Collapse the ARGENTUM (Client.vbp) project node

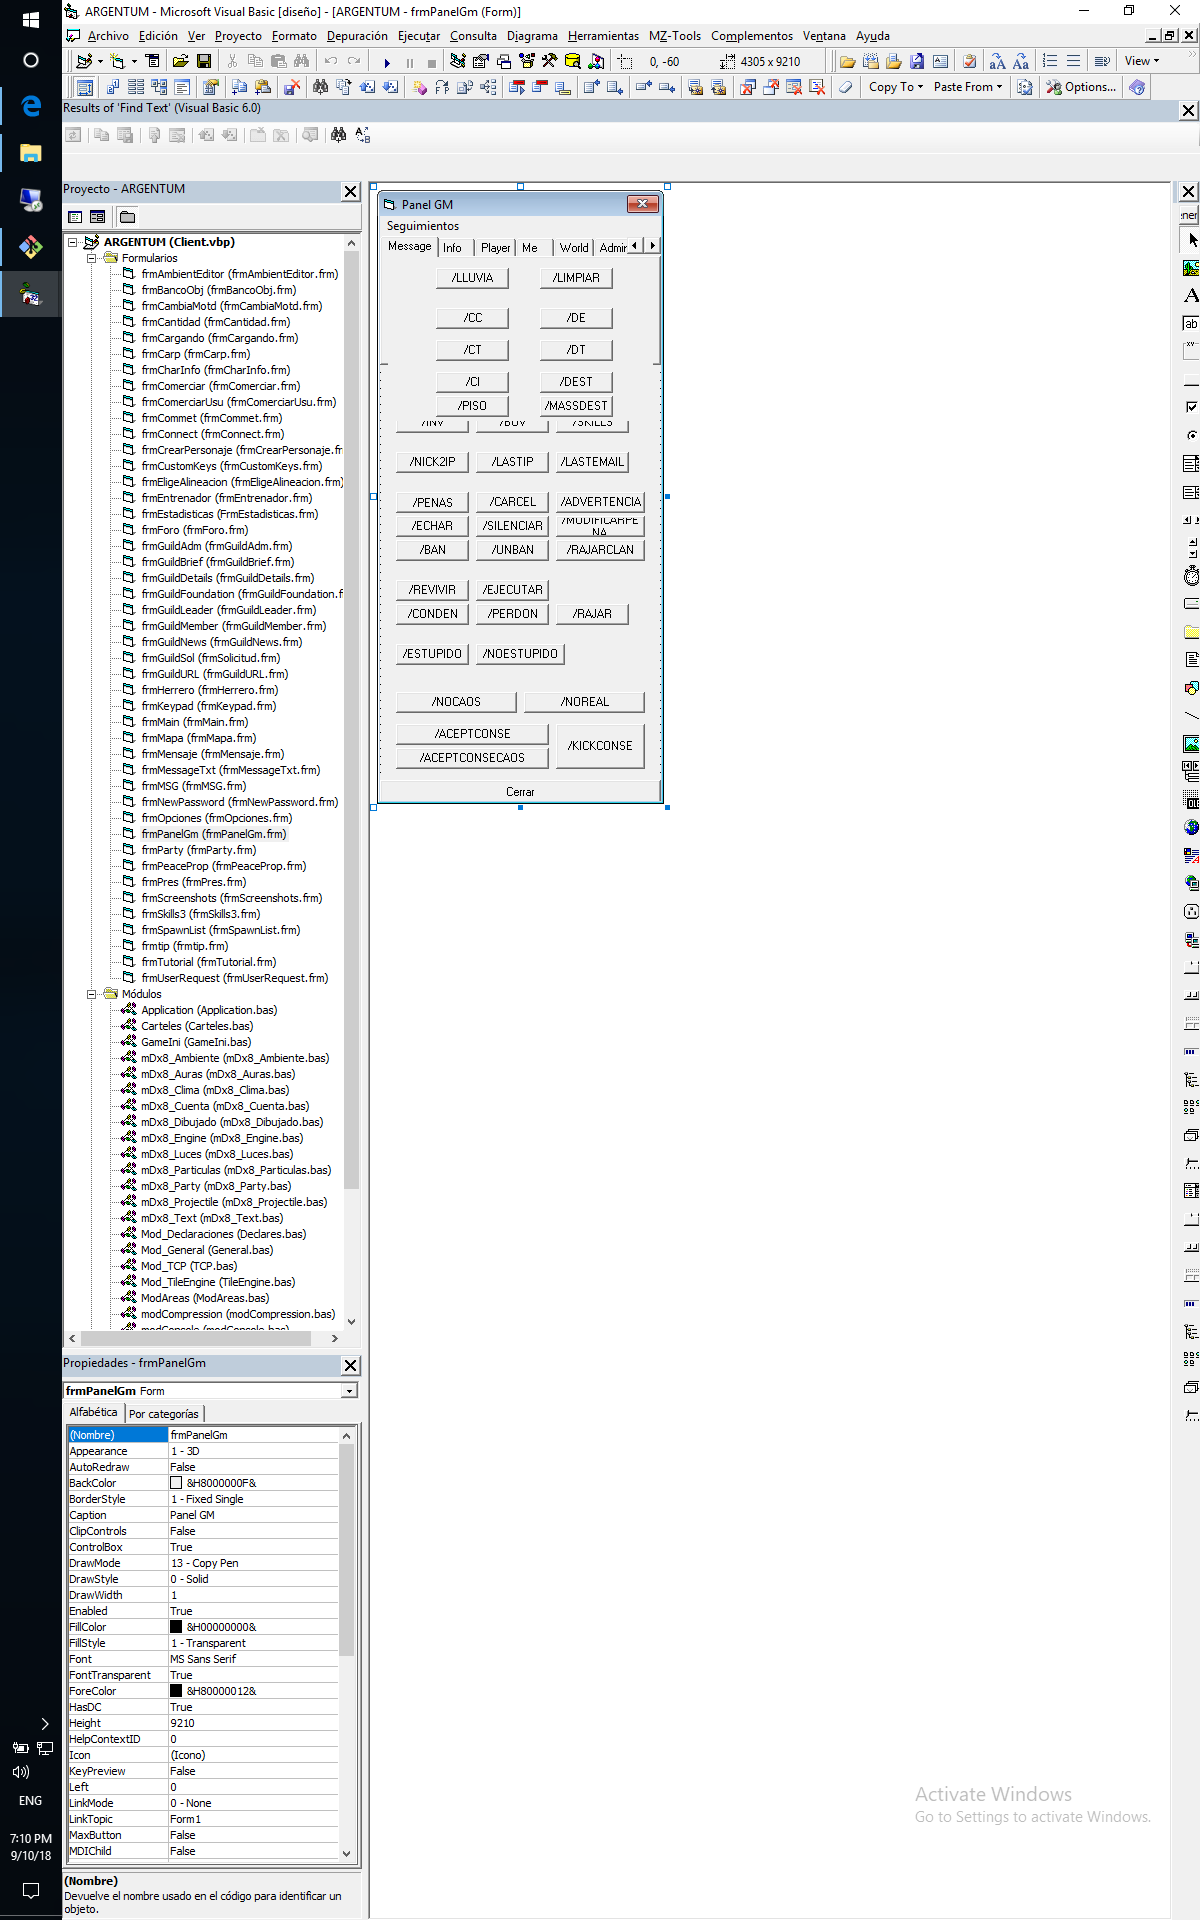(x=72, y=242)
